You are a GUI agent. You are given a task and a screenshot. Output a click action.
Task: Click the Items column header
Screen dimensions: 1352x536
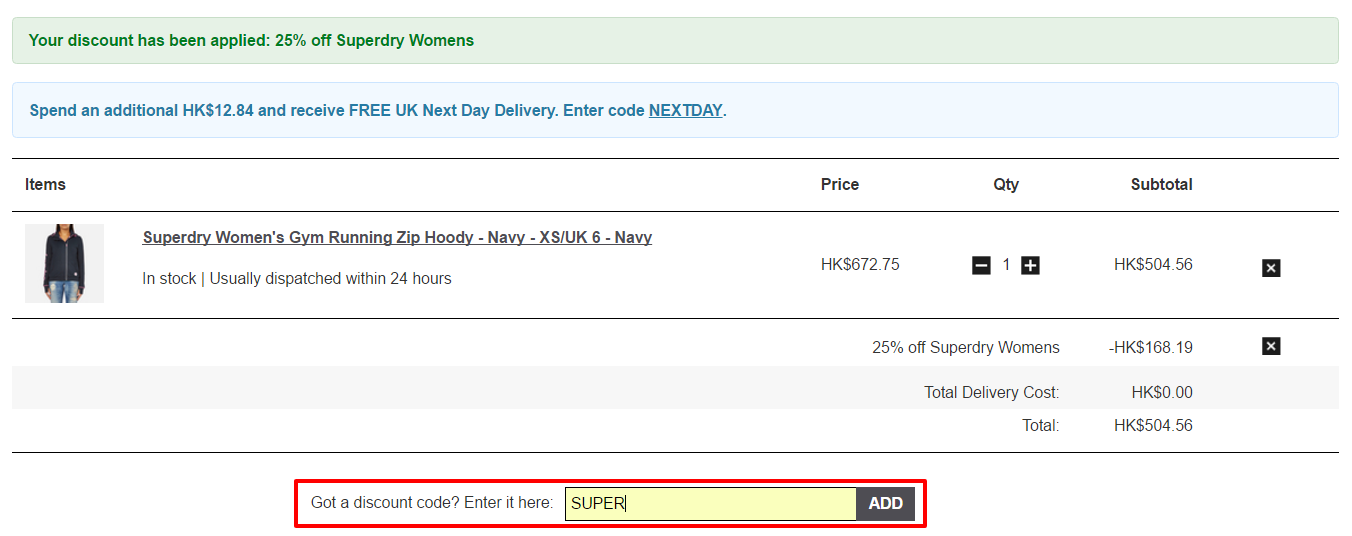[45, 184]
